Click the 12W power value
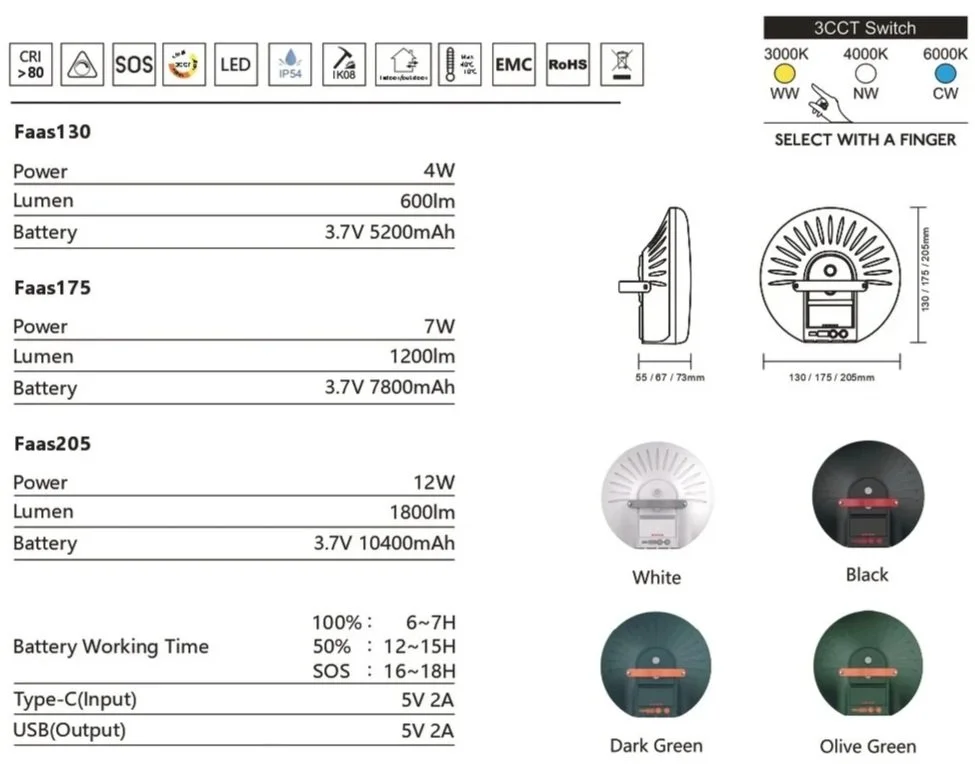The width and height of the screenshot is (975, 764). 434,482
